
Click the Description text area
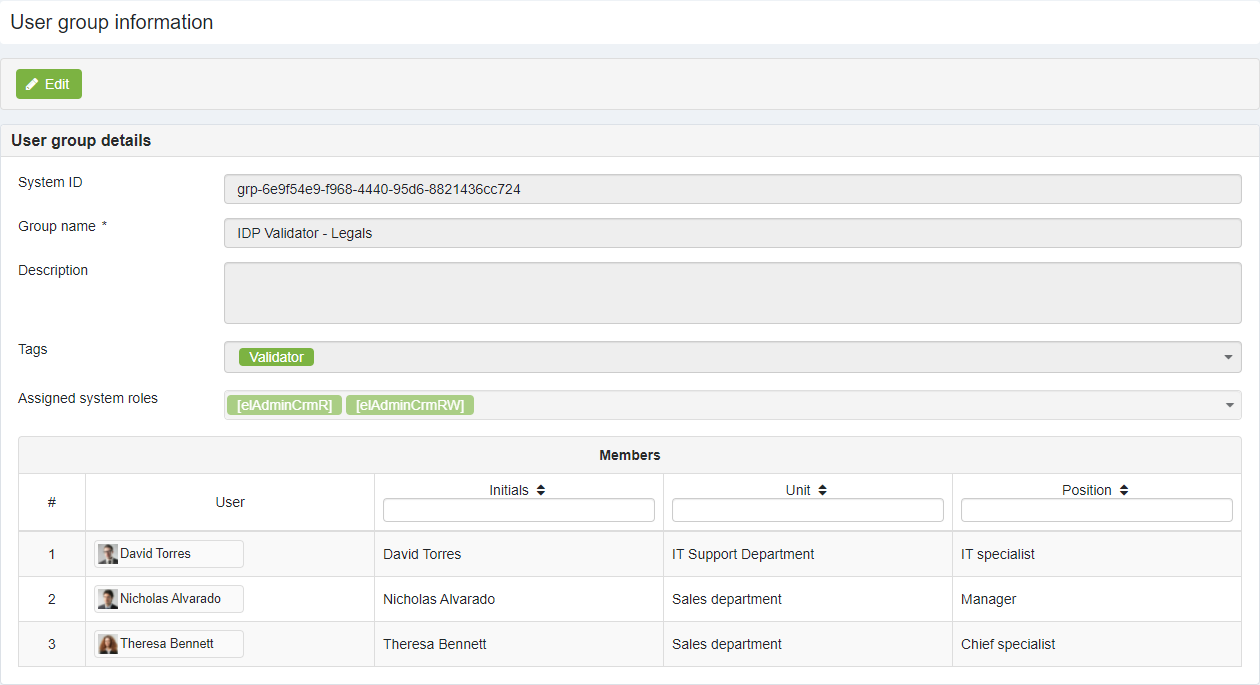732,293
